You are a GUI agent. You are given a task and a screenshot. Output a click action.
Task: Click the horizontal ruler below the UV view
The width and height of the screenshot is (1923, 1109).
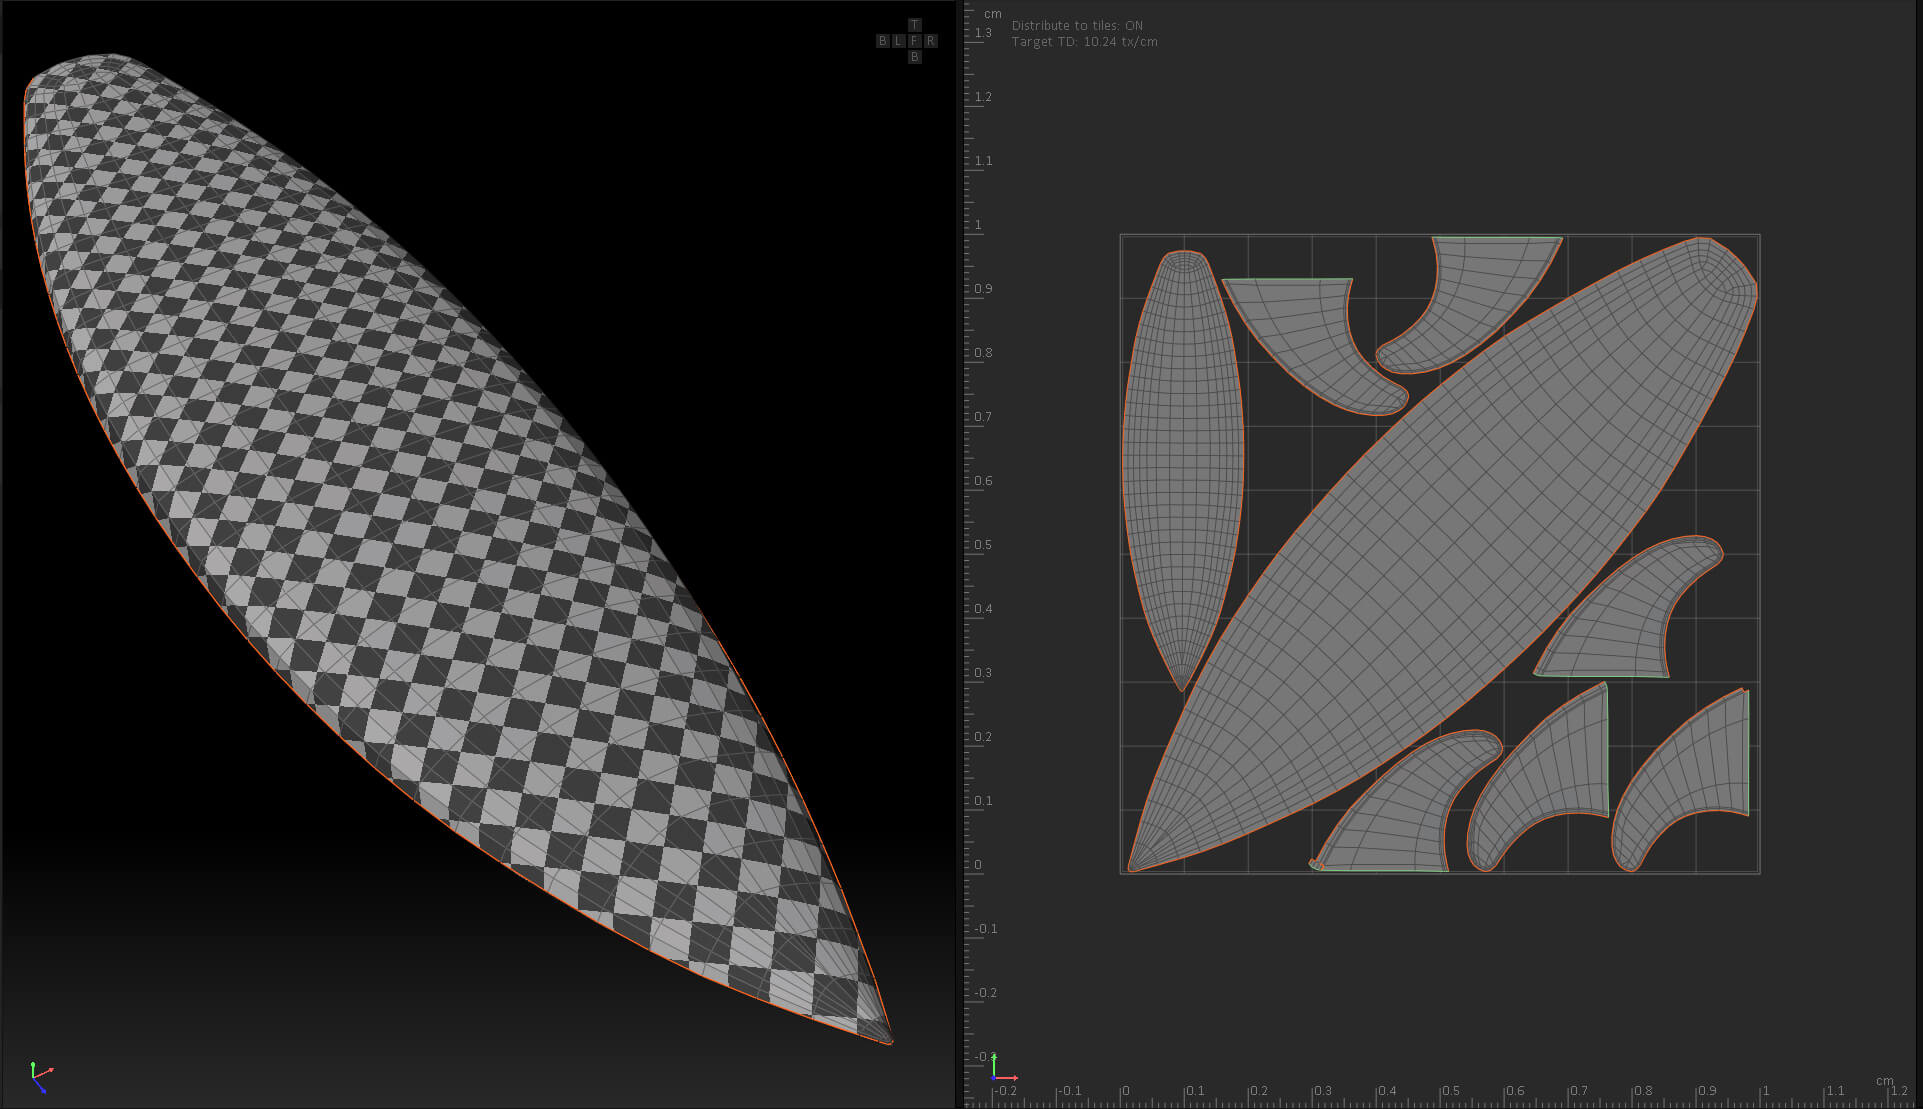tap(1440, 1098)
